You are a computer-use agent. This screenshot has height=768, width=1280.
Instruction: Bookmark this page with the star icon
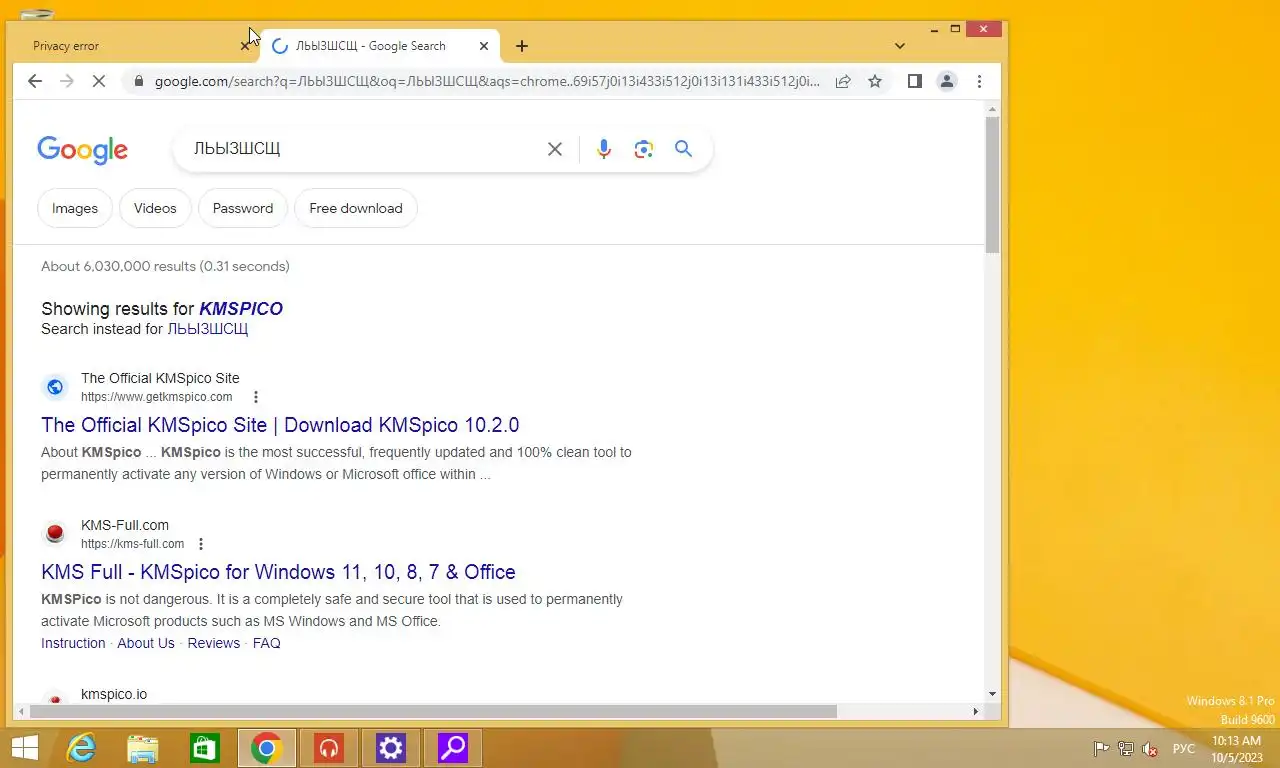[875, 81]
